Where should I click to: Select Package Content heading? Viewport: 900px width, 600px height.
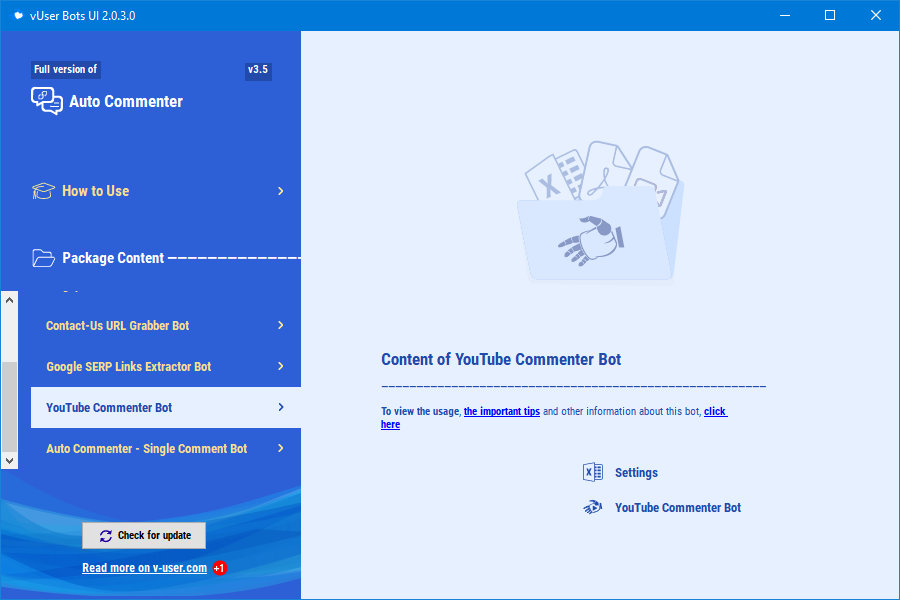tap(113, 258)
